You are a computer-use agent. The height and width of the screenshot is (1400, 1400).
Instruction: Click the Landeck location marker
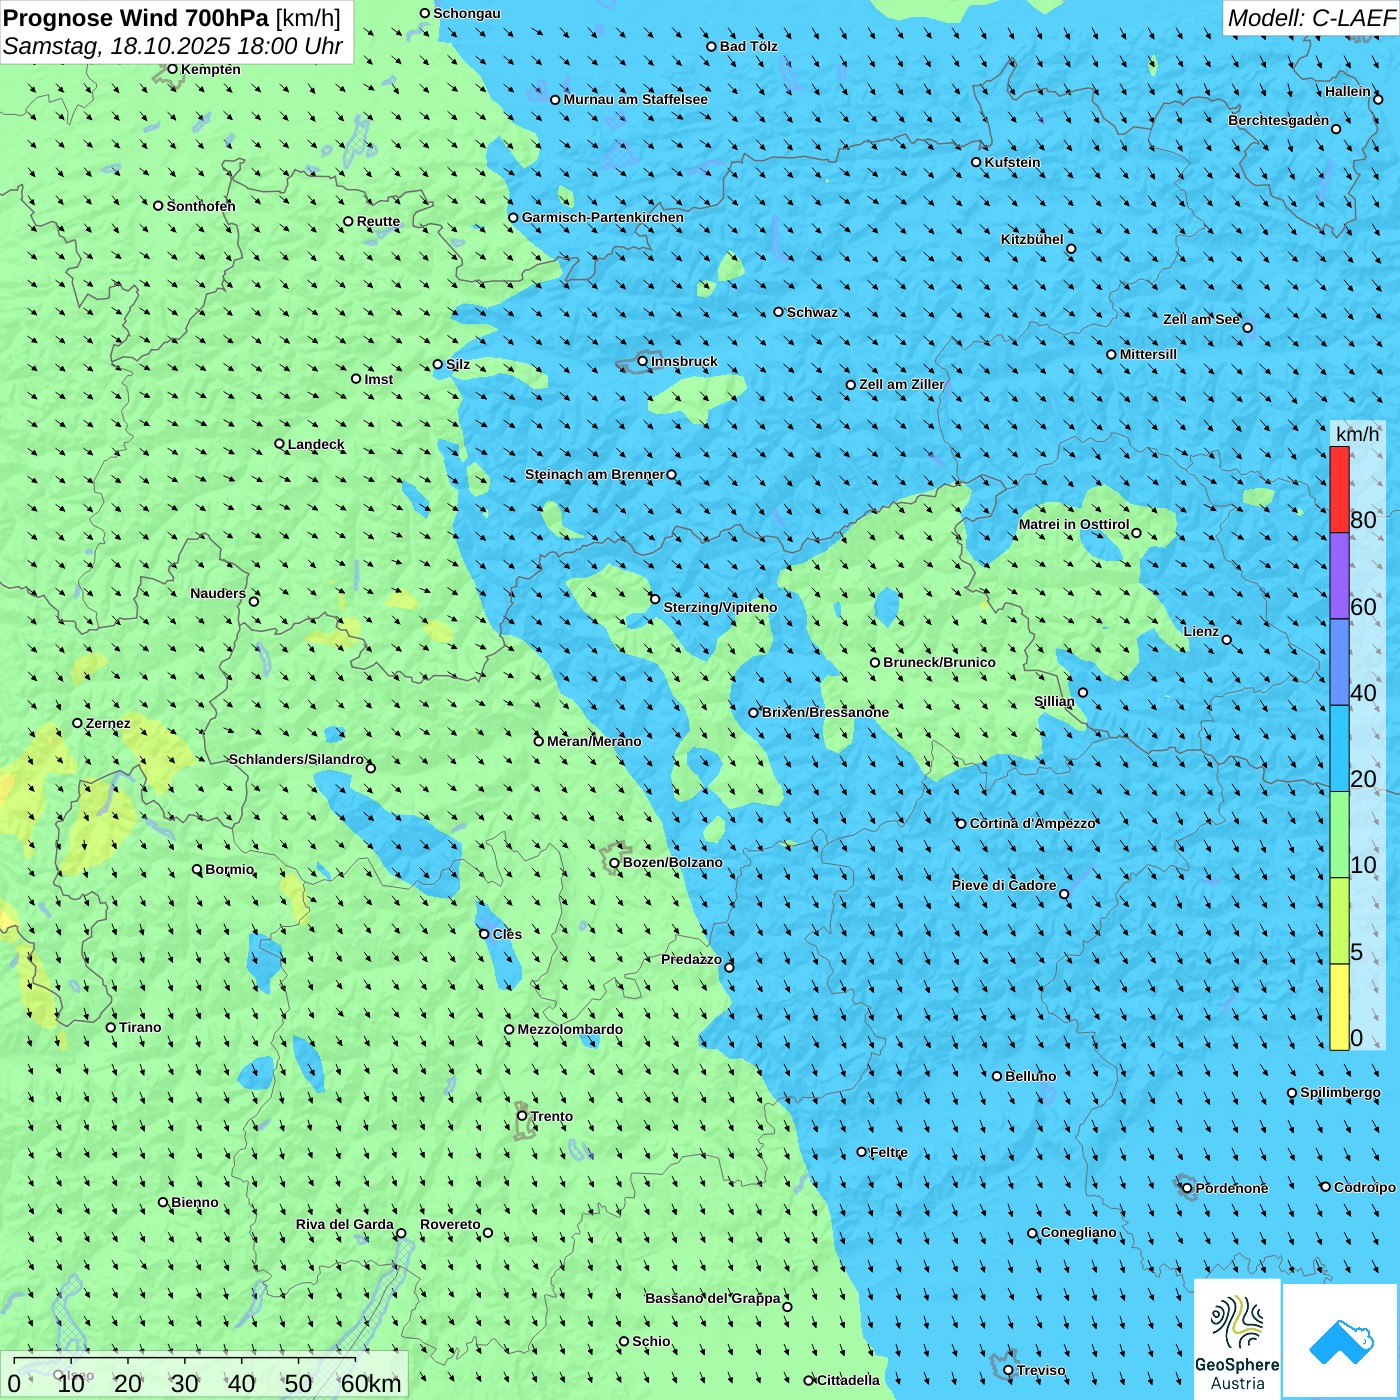(x=279, y=444)
